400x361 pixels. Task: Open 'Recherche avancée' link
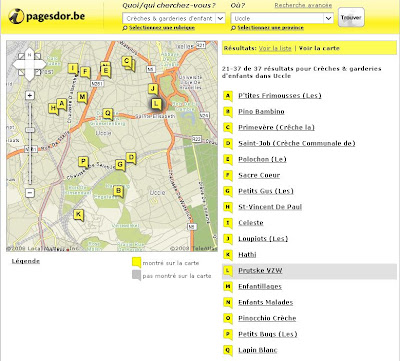303,5
